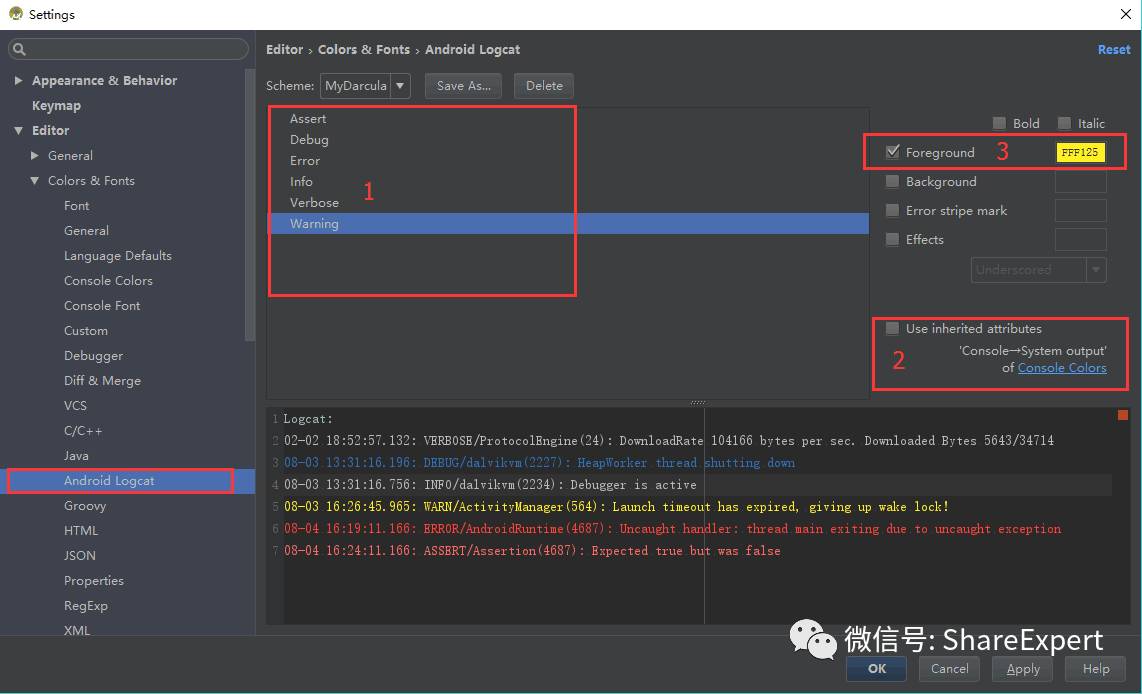Select HTML colors page
Image resolution: width=1142 pixels, height=694 pixels.
81,530
